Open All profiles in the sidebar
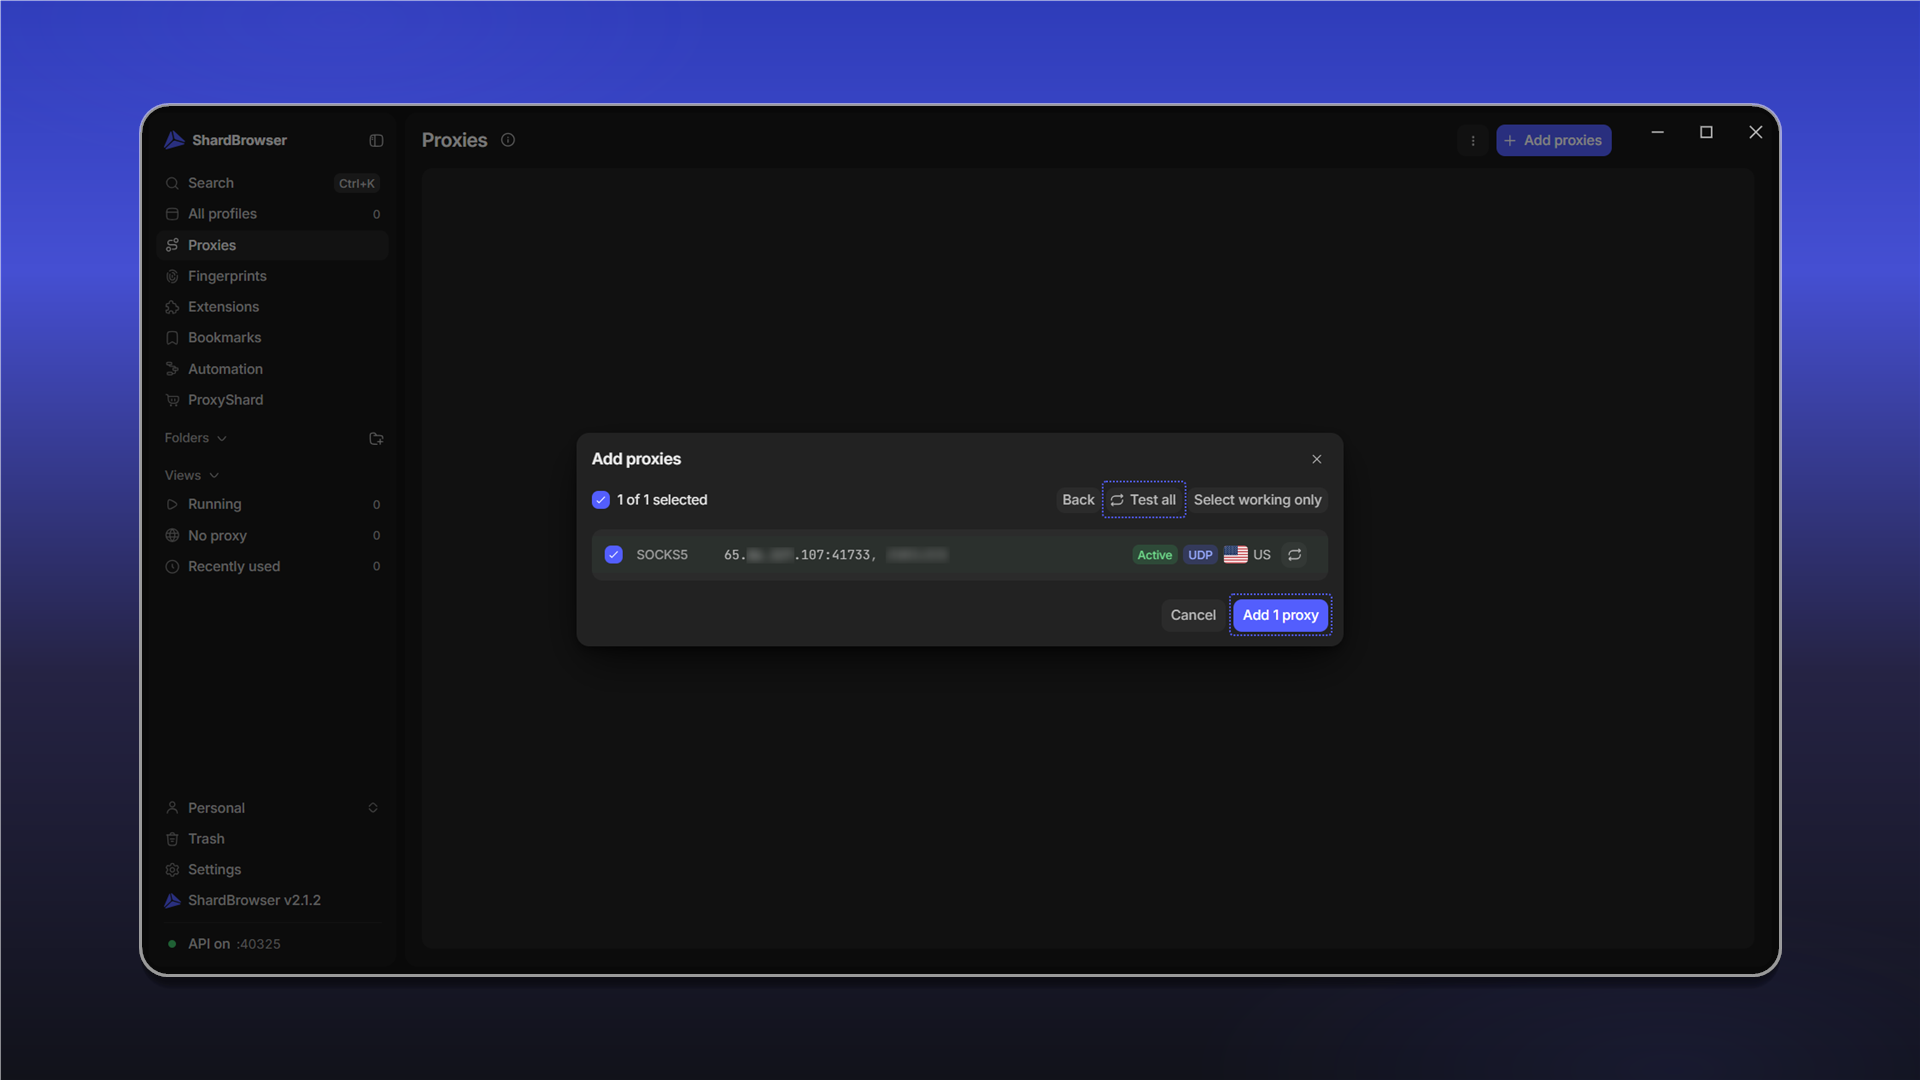 (272, 214)
